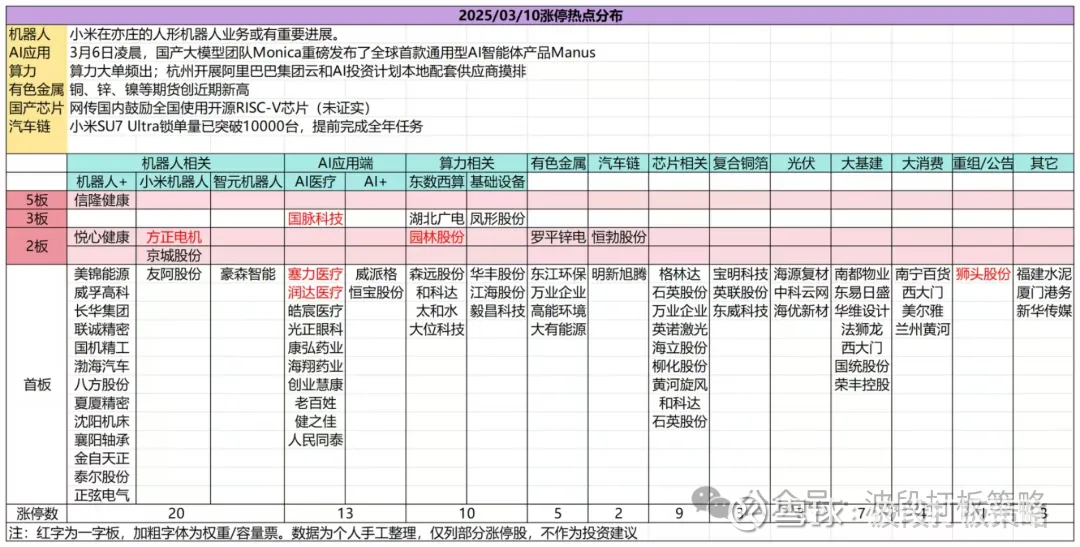This screenshot has width=1080, height=547.
Task: Select the AI应用端 column header
Action: coord(345,163)
